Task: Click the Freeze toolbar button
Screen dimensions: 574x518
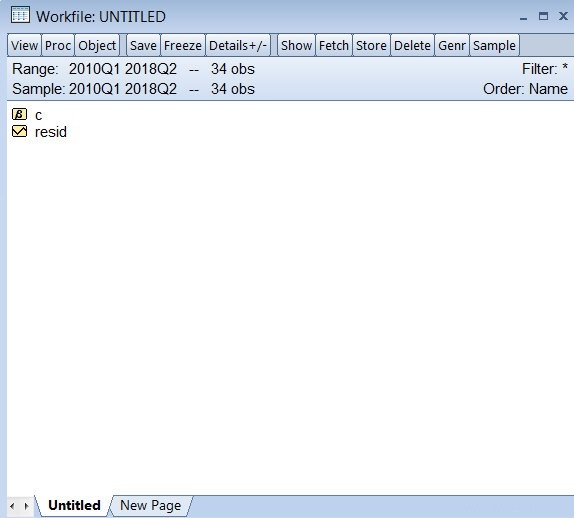Action: [x=183, y=45]
